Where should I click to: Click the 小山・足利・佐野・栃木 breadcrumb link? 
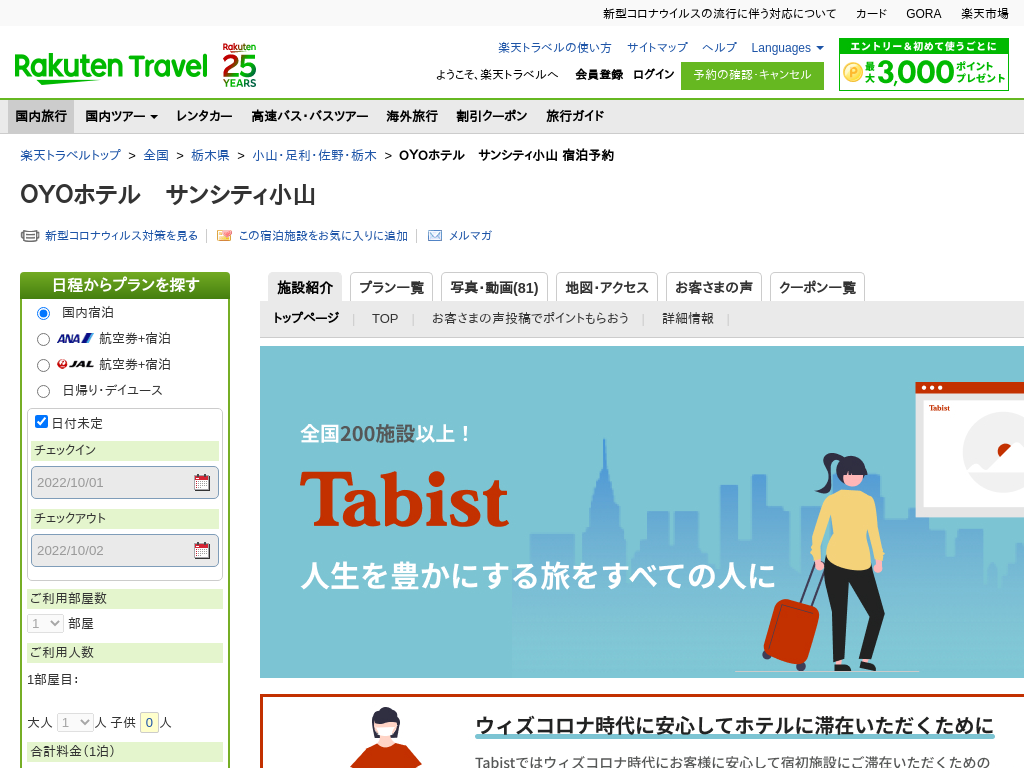point(314,155)
